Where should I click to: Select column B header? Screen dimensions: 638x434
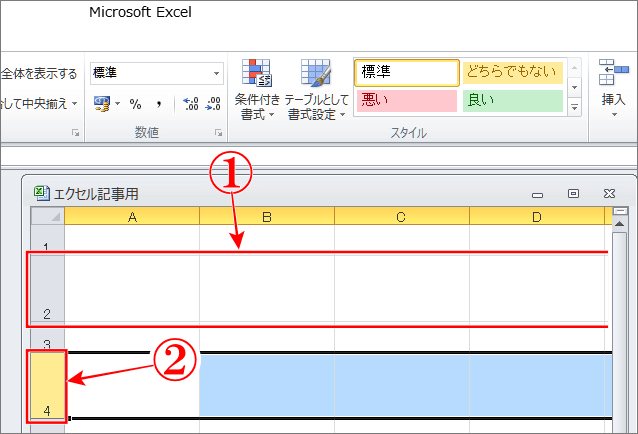coord(267,216)
